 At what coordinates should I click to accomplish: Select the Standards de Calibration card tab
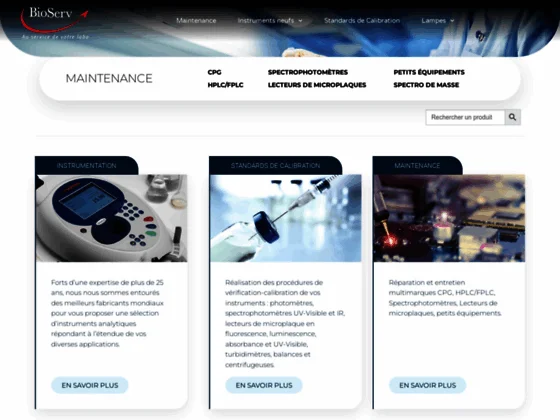[x=275, y=165]
